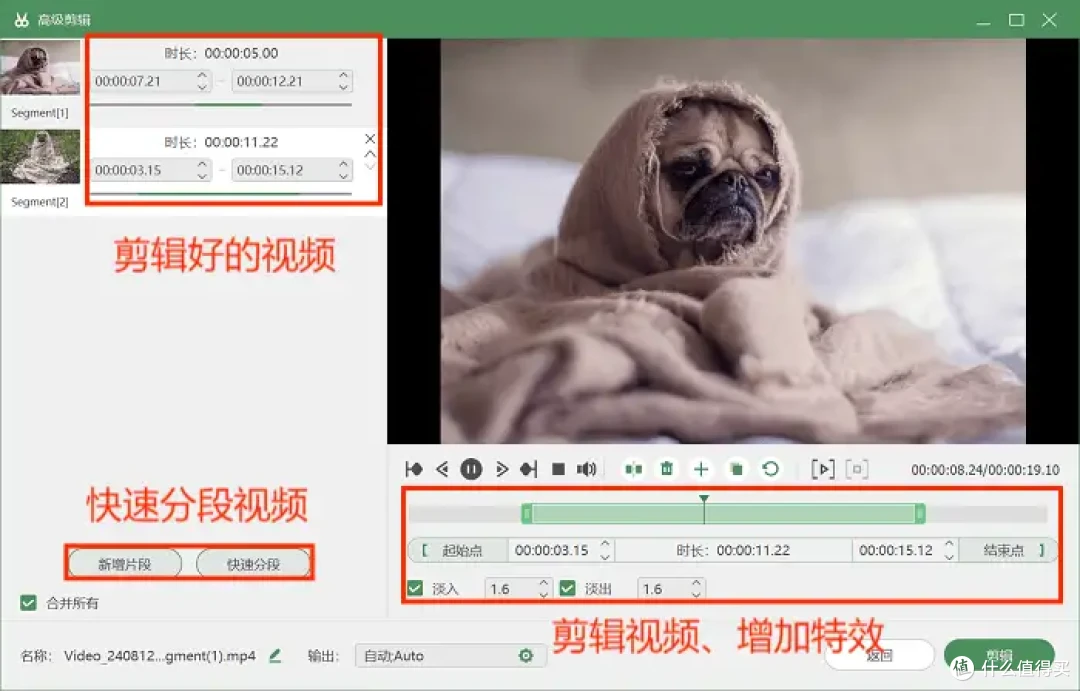Open the 输出 自动Auto dropdown
The height and width of the screenshot is (691, 1080).
click(x=450, y=655)
